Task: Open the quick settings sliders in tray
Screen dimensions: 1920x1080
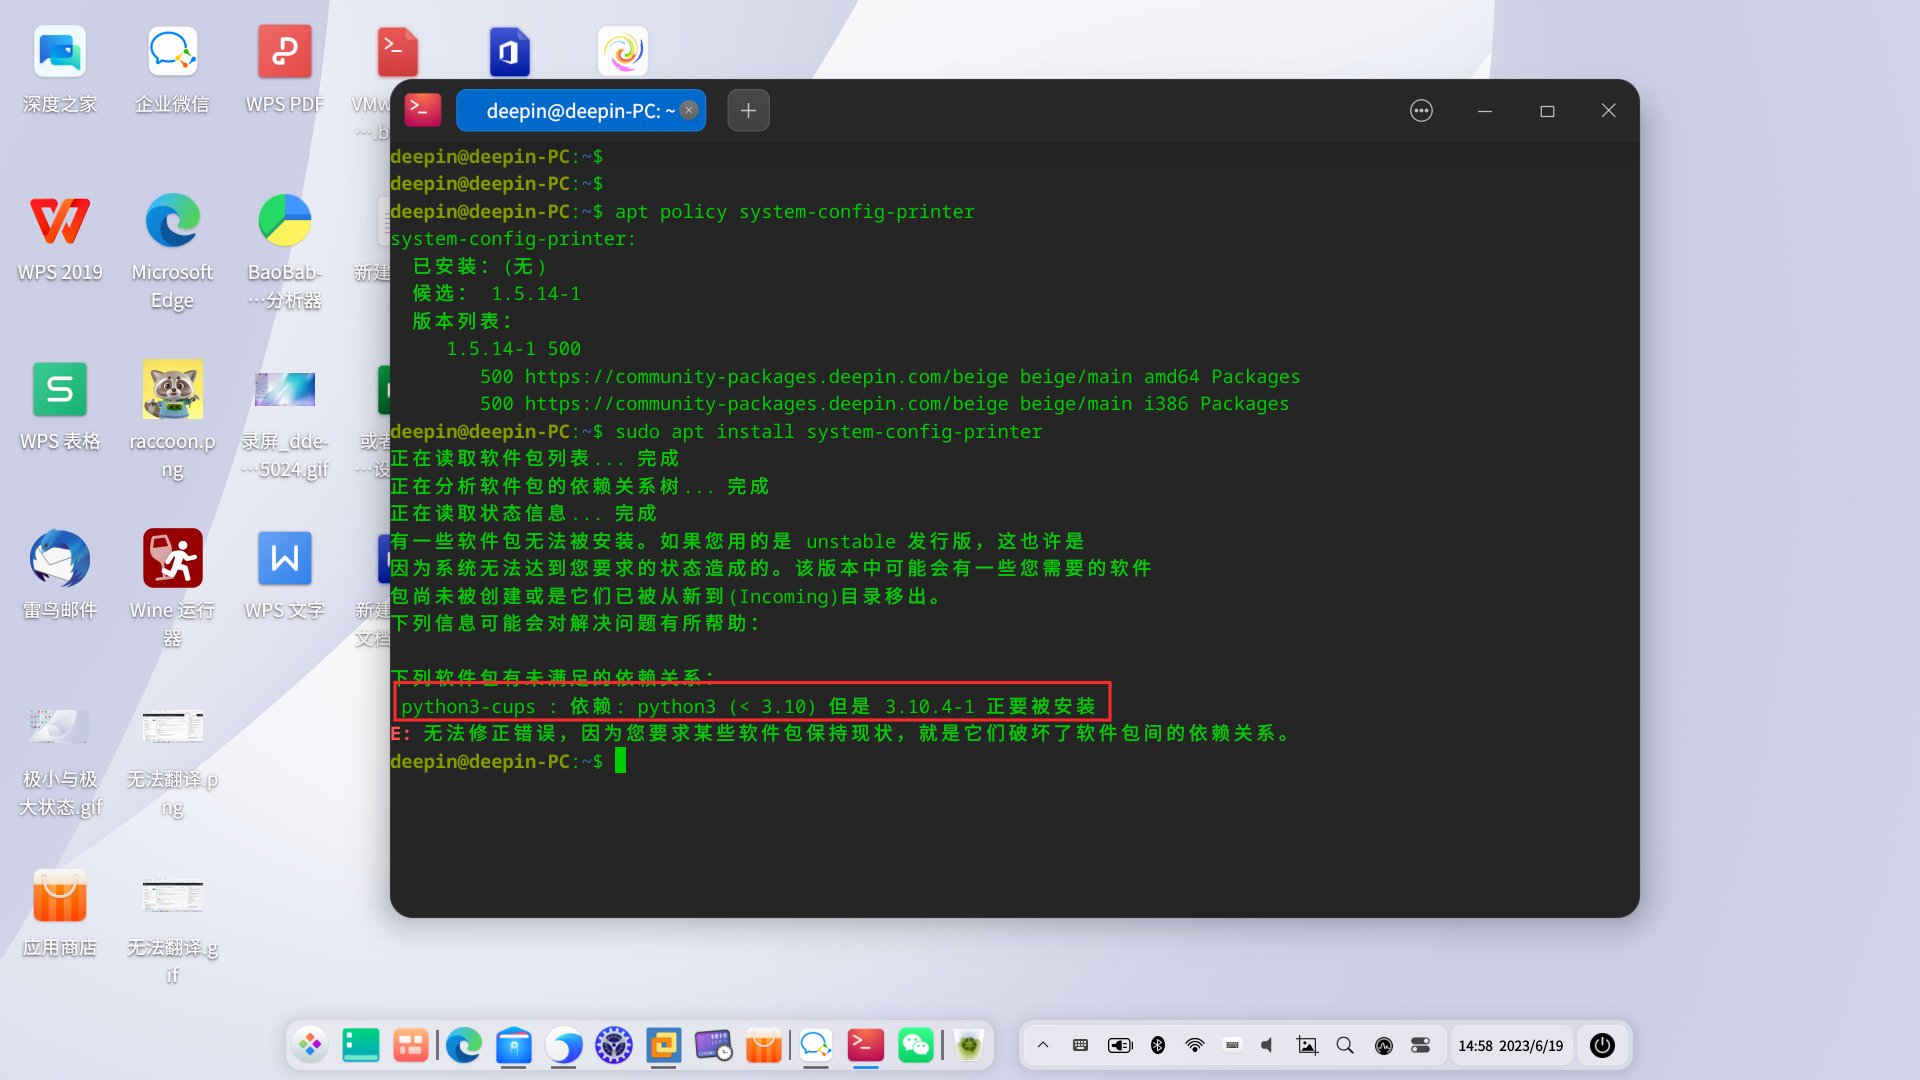Action: tap(1420, 1045)
